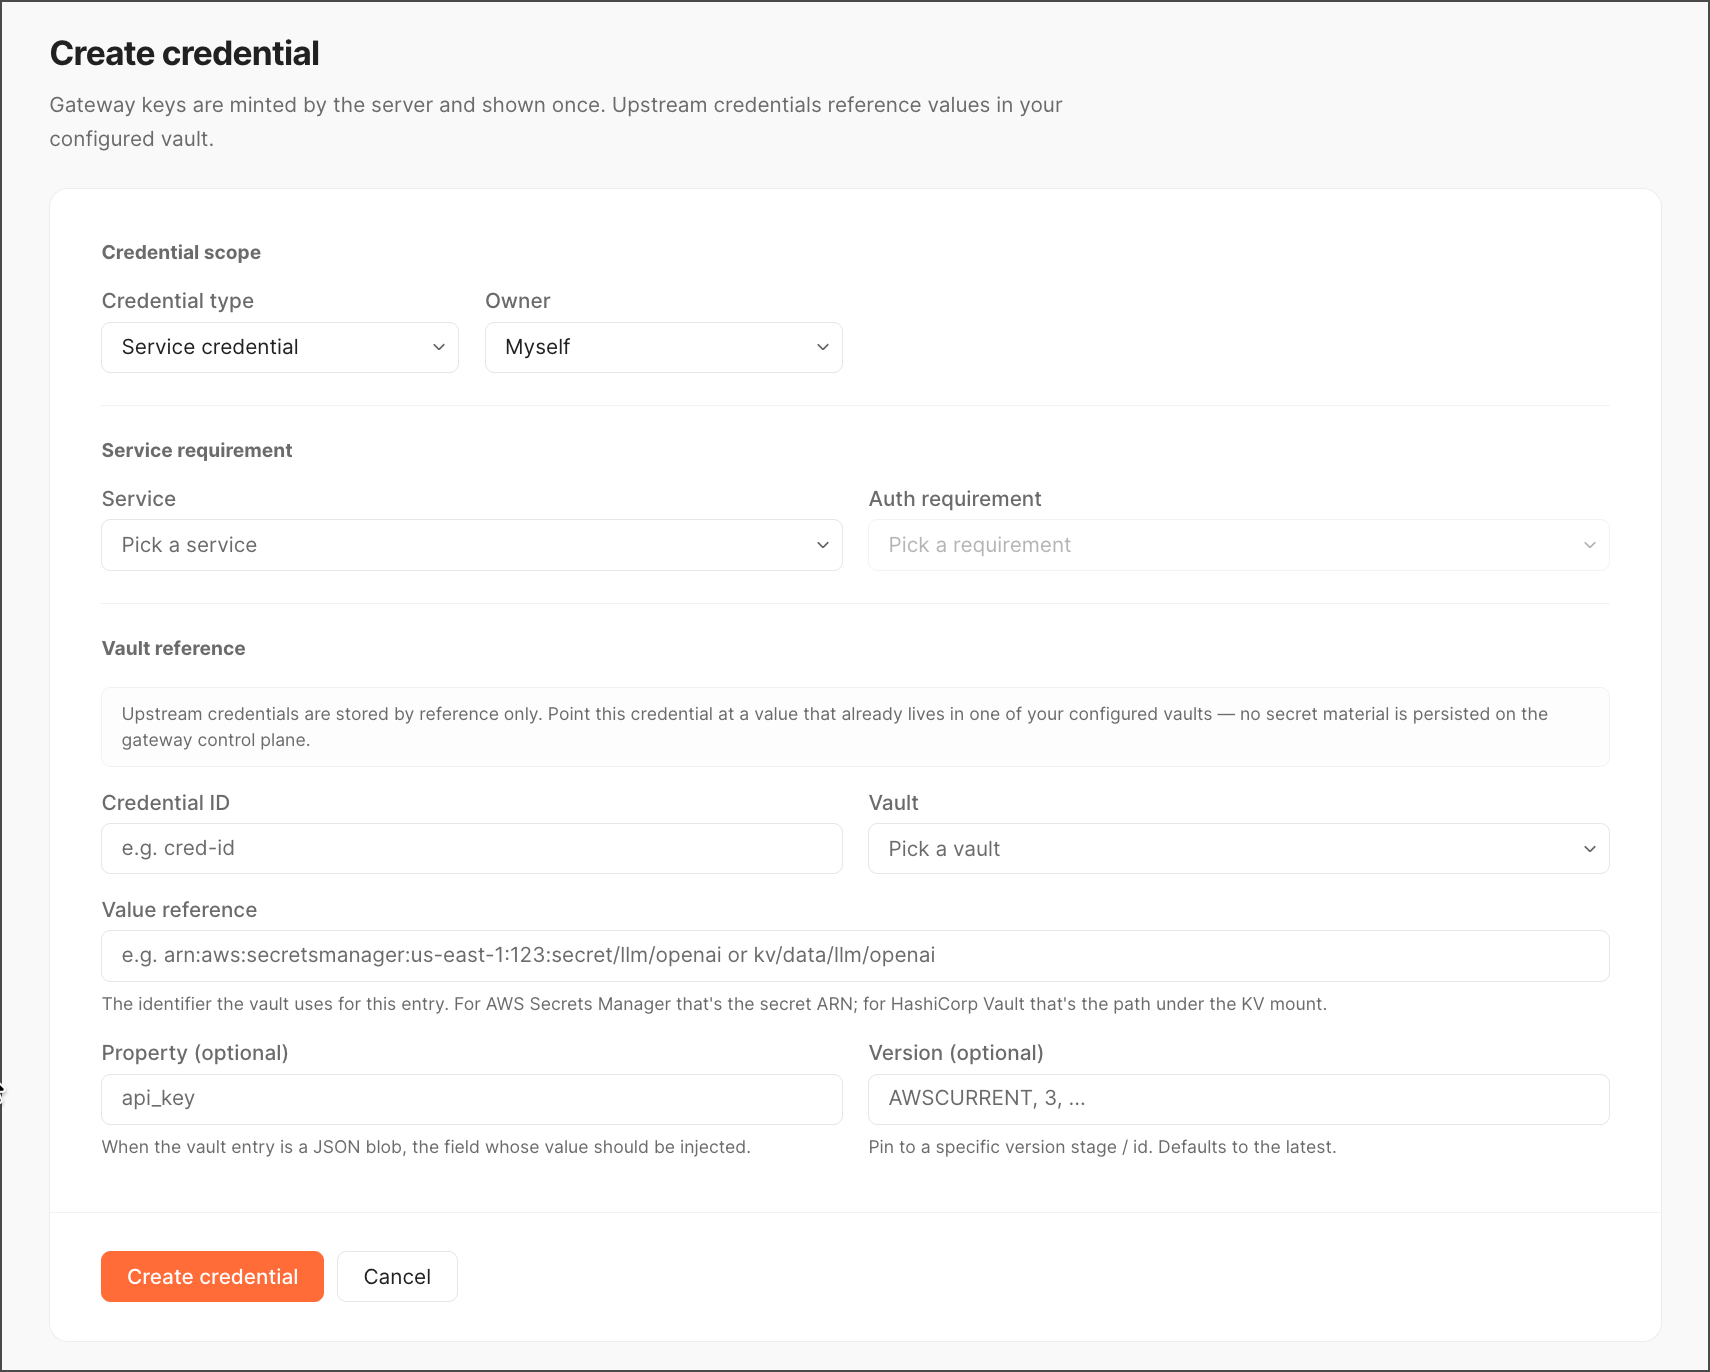Submit with the orange Create credential button
Screen dimensions: 1710x1372
[x=212, y=1277]
